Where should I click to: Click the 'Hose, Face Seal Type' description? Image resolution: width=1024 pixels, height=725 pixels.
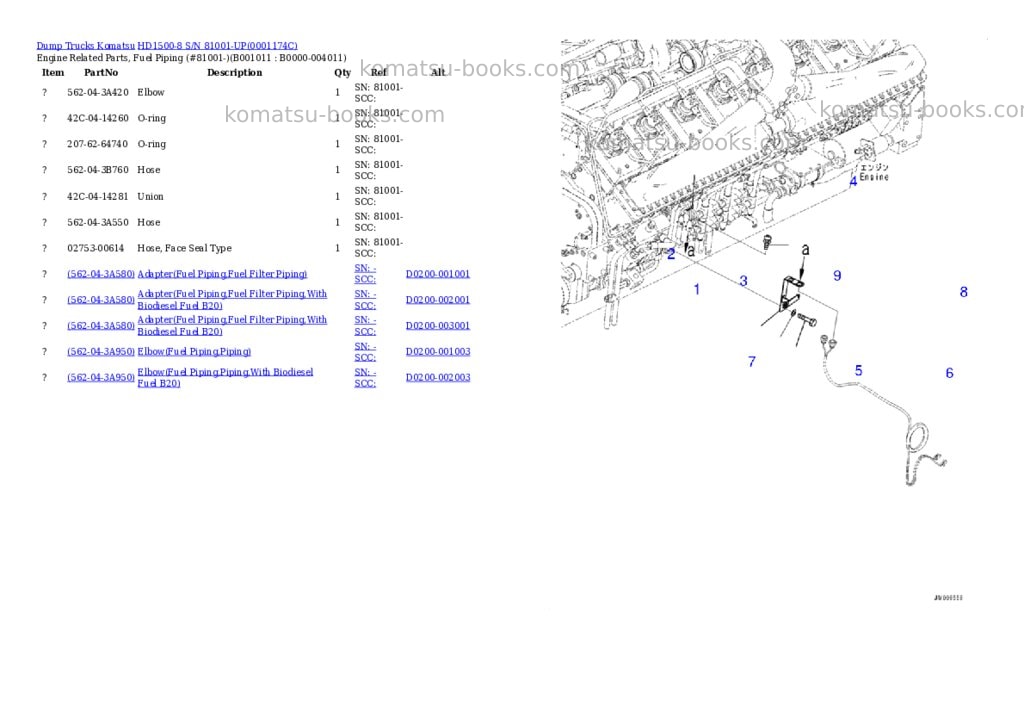tap(184, 248)
